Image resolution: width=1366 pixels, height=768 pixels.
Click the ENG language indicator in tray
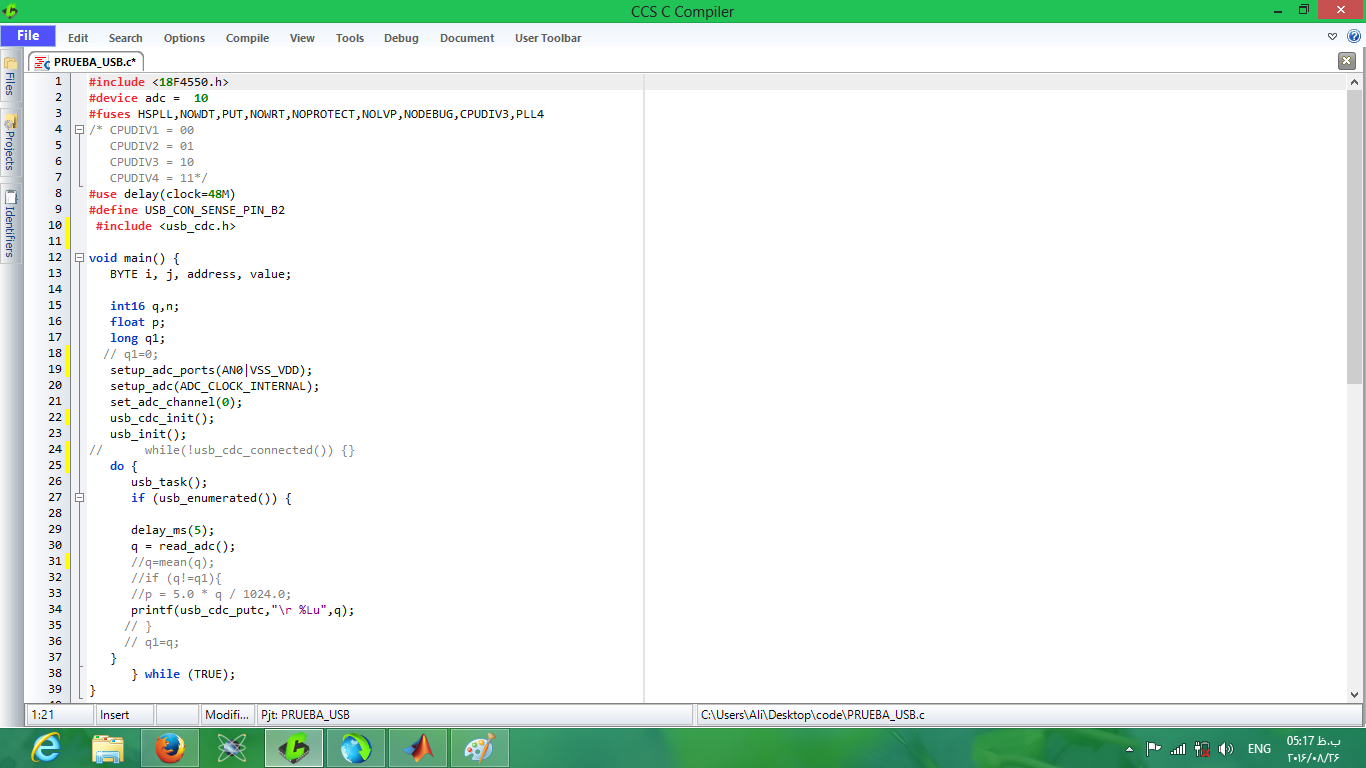[1259, 749]
